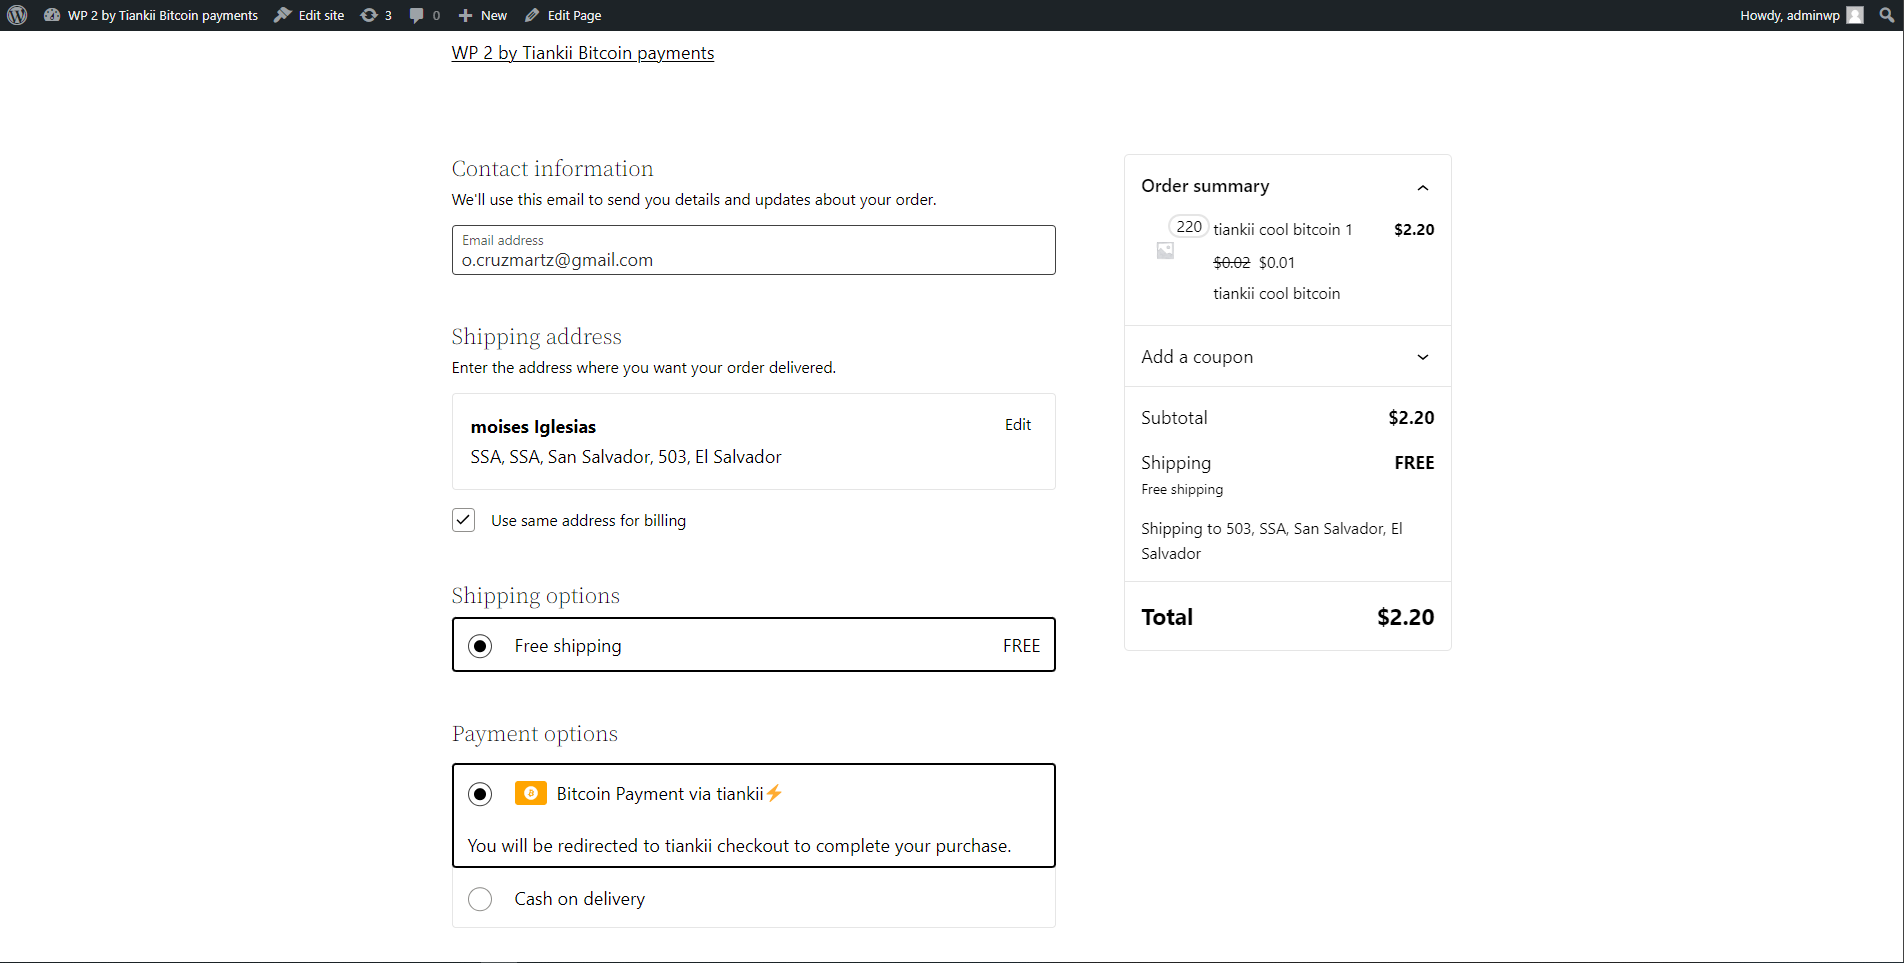1904x963 pixels.
Task: Open the dashboard gauge icon for the site
Action: (x=52, y=15)
